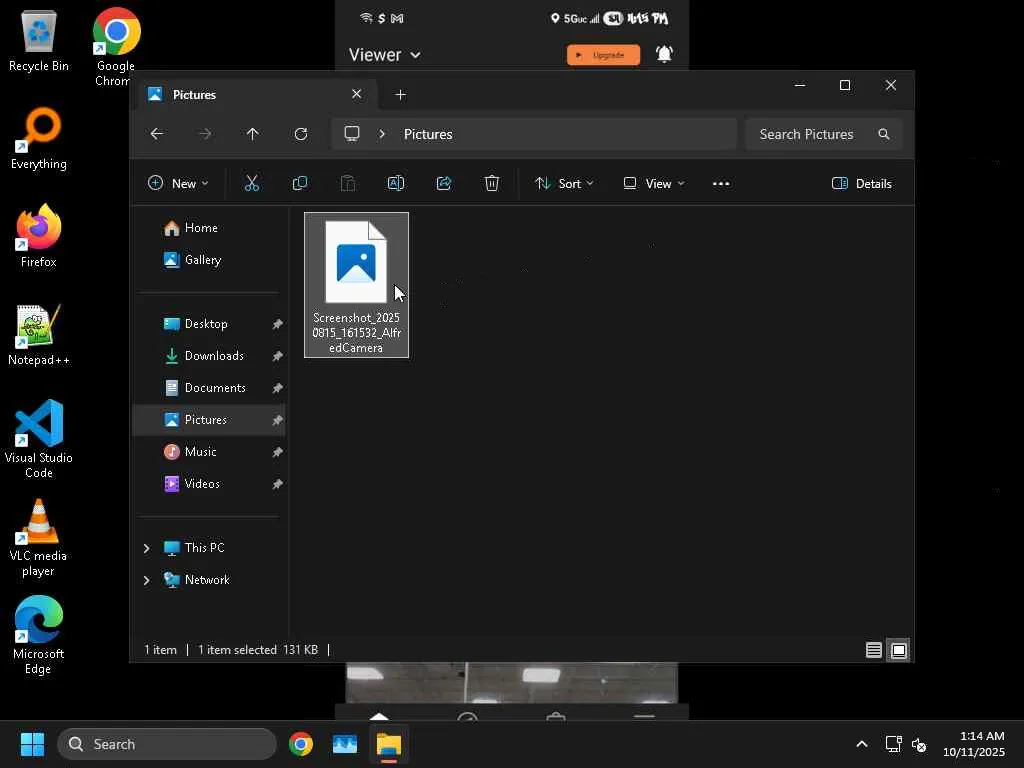Open the See more ellipsis menu

[x=721, y=183]
